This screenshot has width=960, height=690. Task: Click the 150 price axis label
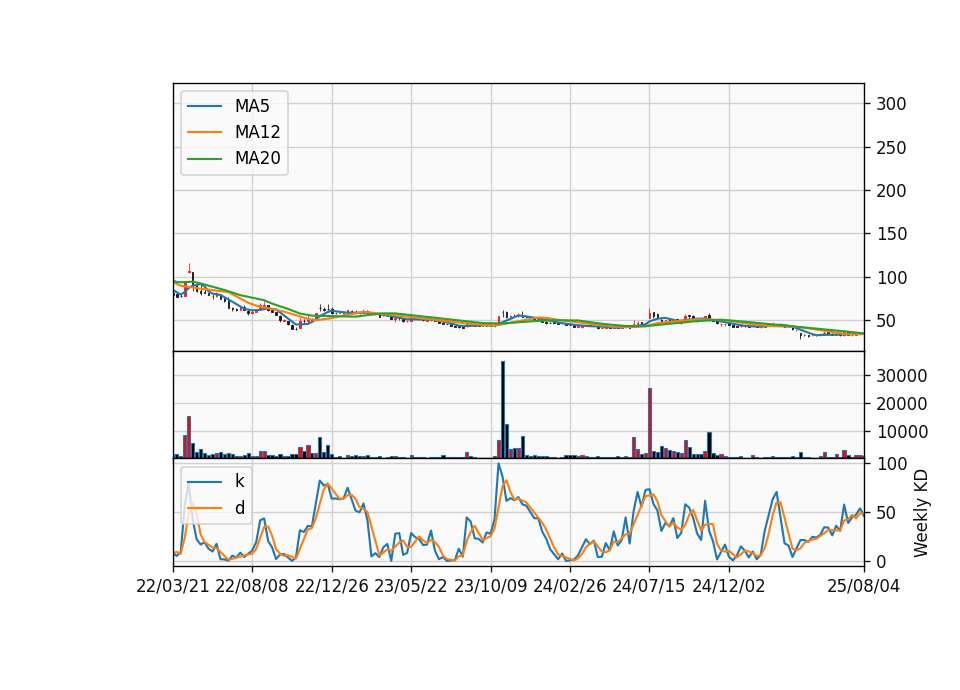(891, 234)
